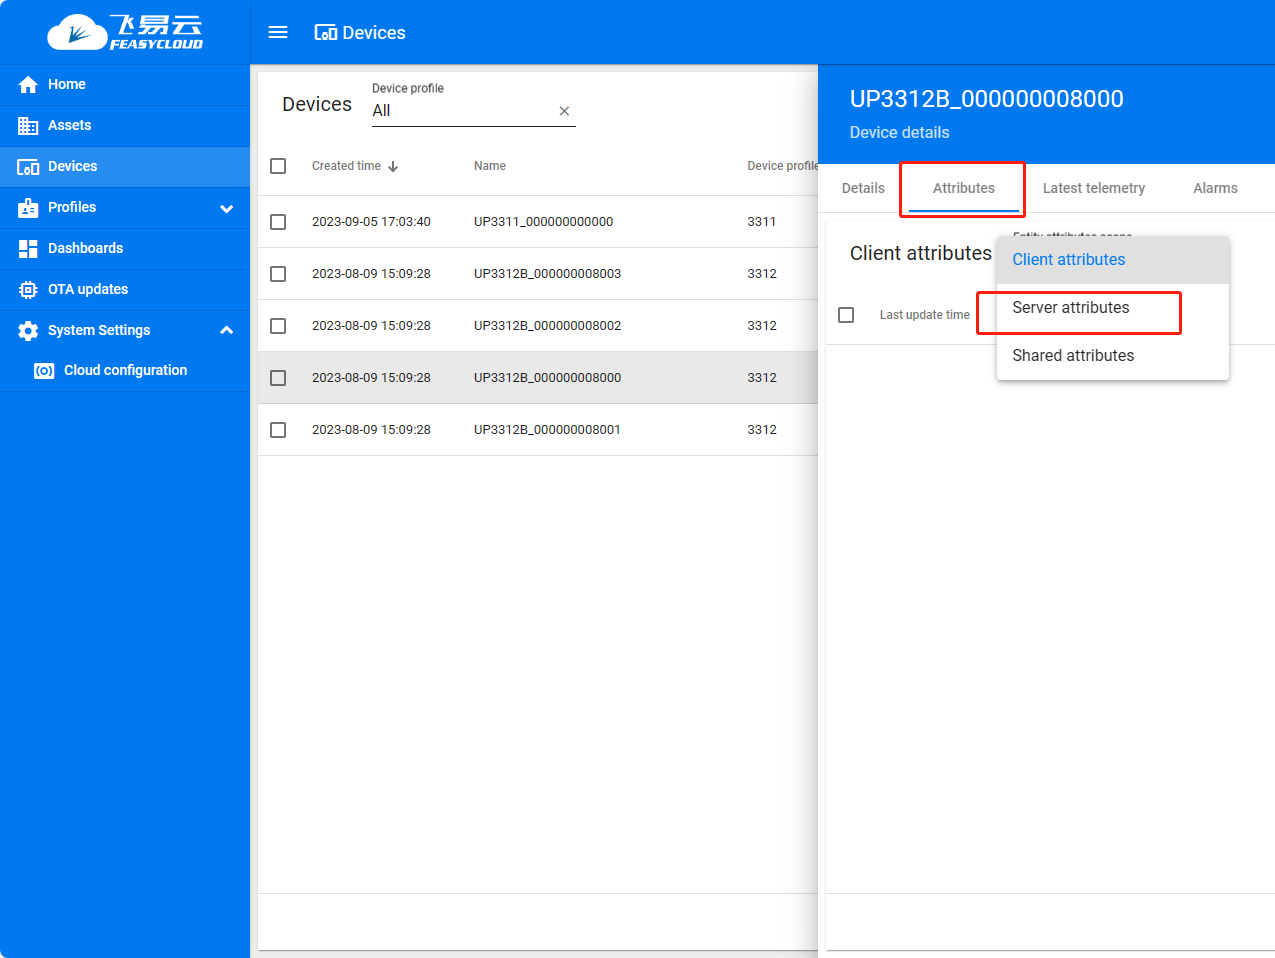The width and height of the screenshot is (1275, 958).
Task: Click the Device profile input field
Action: click(x=460, y=111)
